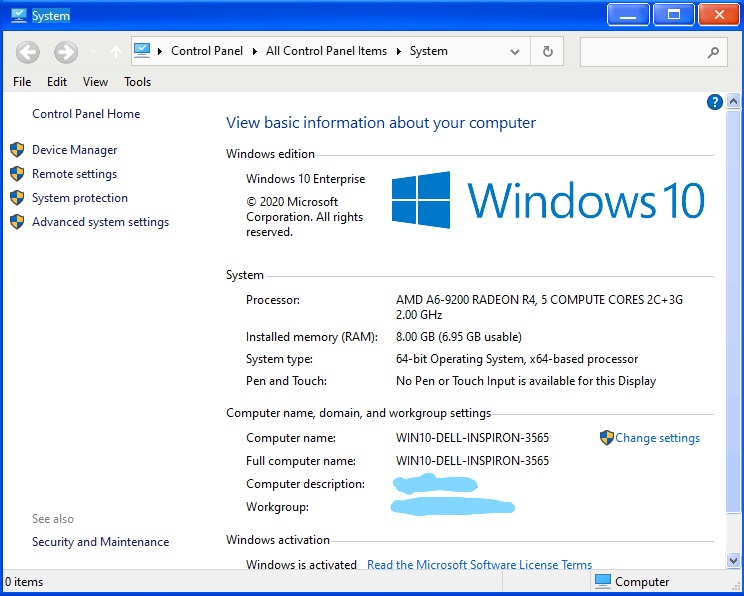Expand the chevron before All Control Panel Items
Viewport: 744px width, 596px height.
coord(255,51)
